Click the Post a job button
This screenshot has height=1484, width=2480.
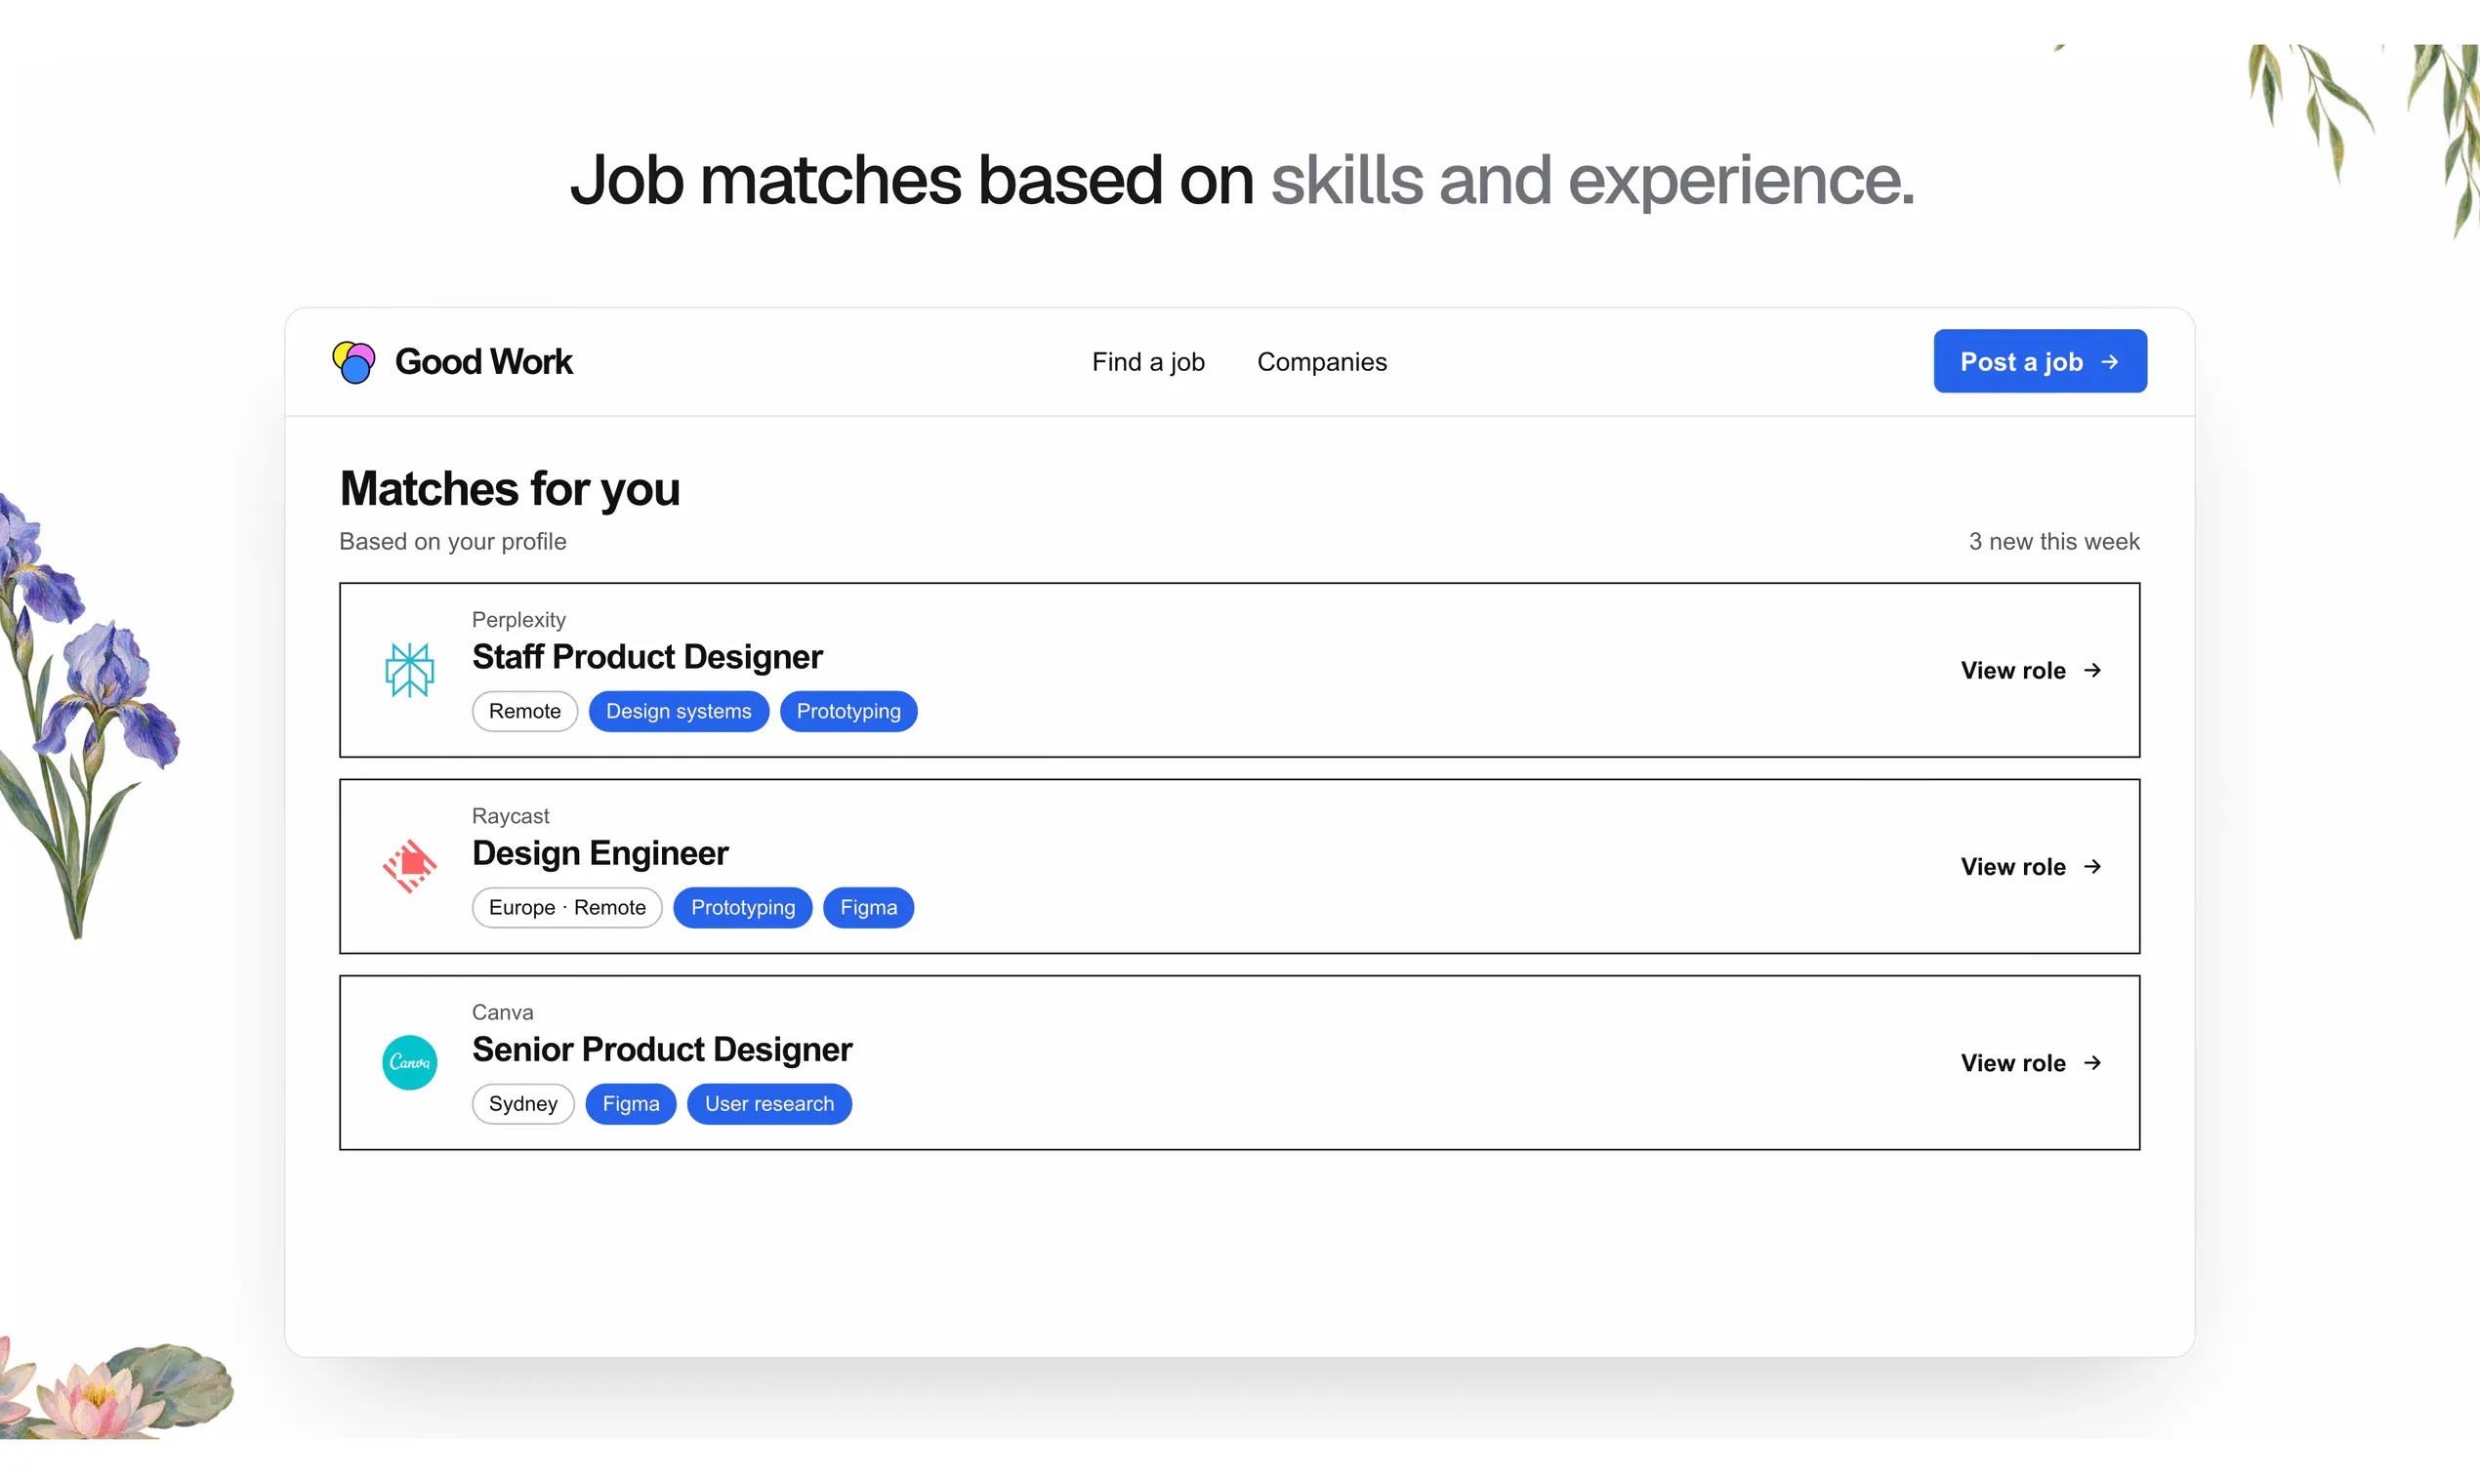[2040, 361]
